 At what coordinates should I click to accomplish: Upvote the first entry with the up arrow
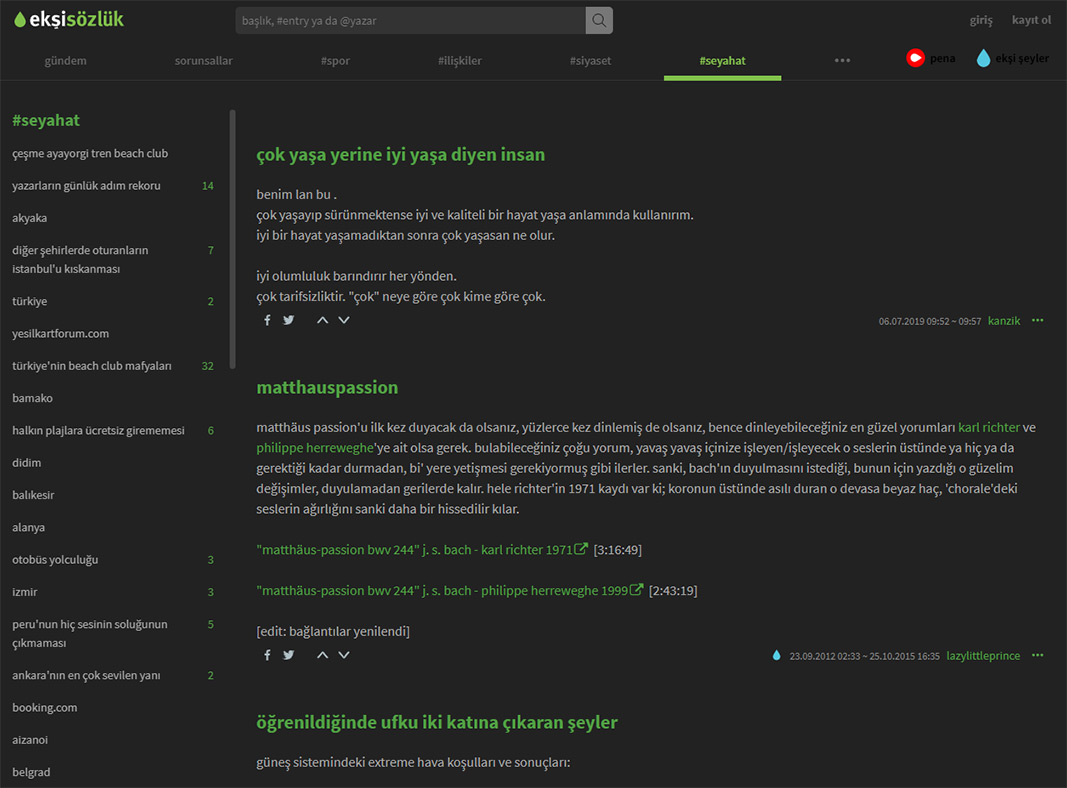(x=321, y=319)
